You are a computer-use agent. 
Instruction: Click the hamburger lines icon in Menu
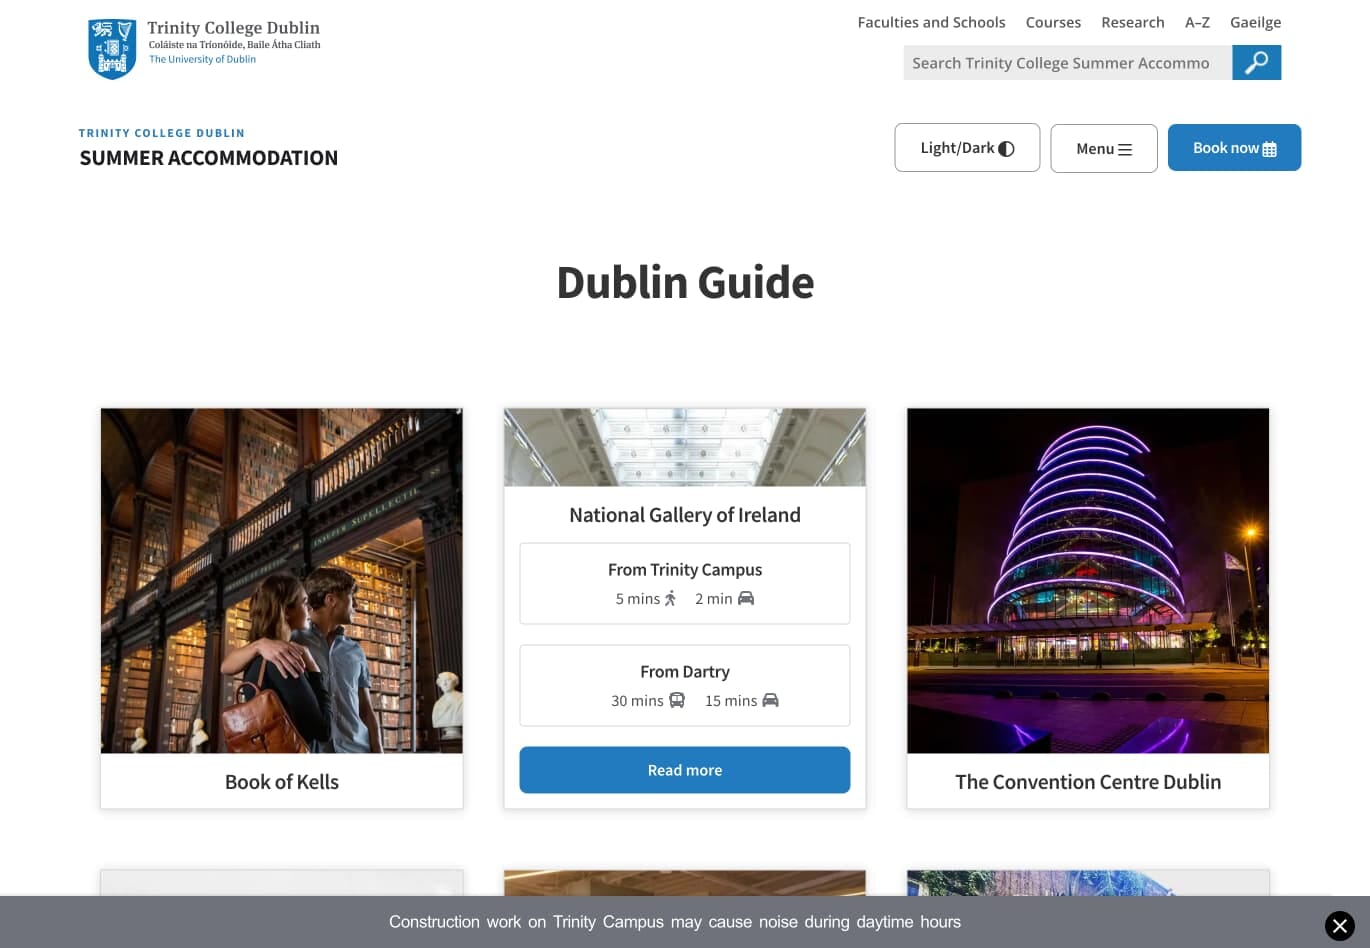pyautogui.click(x=1125, y=149)
